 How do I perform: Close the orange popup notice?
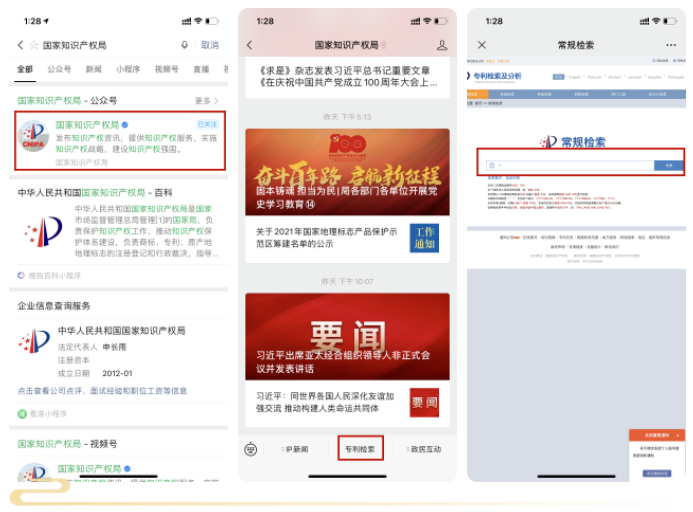pos(678,436)
